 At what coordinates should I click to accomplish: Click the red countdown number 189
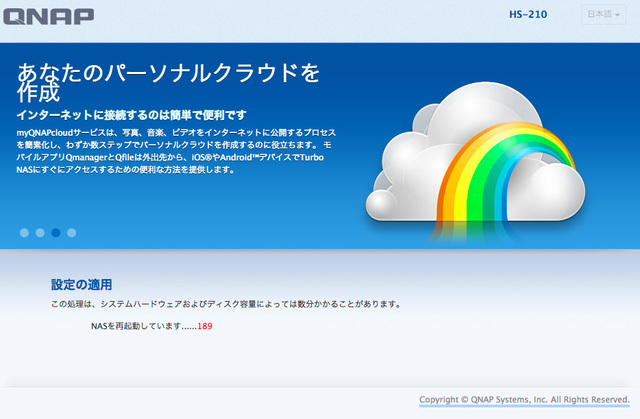click(x=205, y=326)
